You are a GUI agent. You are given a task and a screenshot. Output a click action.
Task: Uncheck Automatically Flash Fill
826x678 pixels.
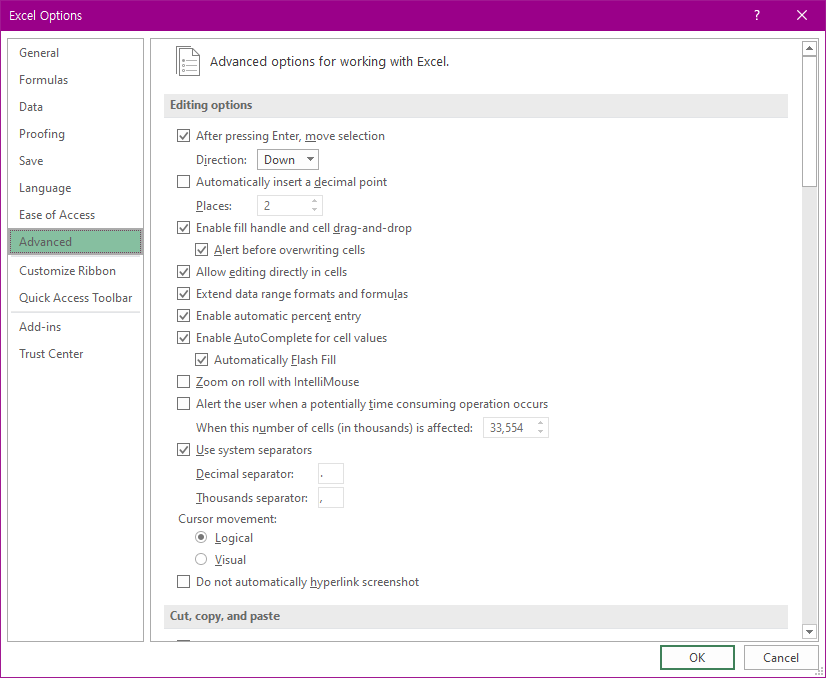(201, 360)
